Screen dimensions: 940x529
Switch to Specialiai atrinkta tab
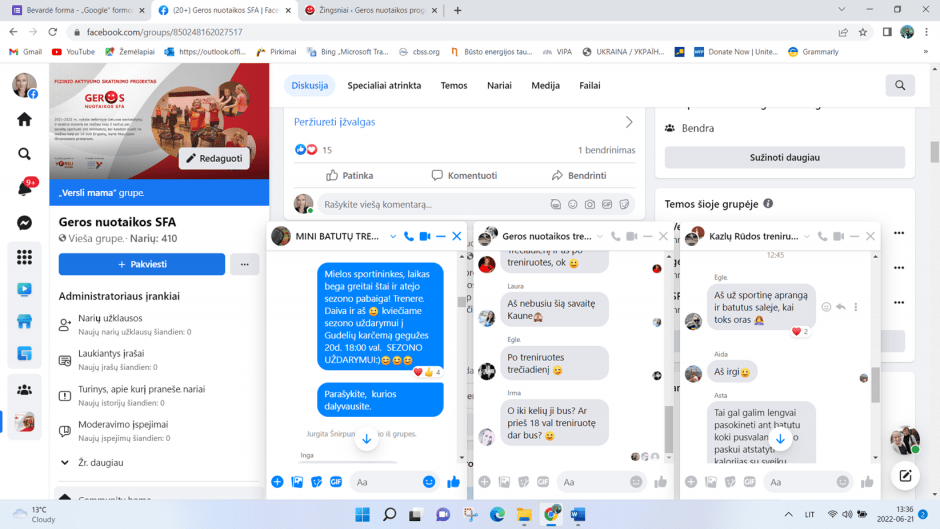point(384,85)
